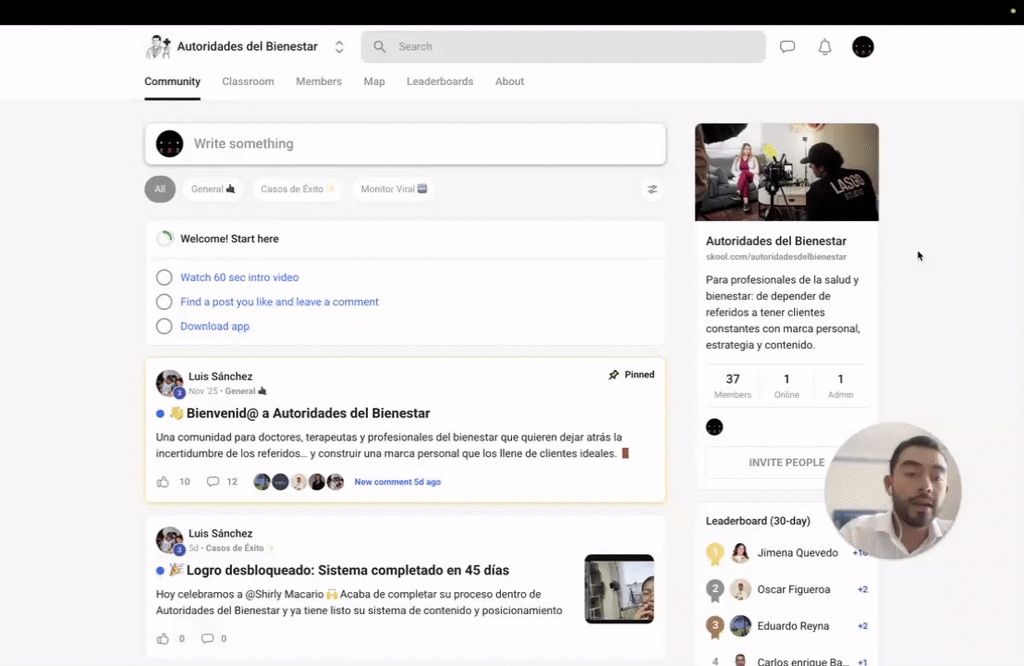
Task: View Jimena Quevedo's leaderboard avatar
Action: tap(739, 553)
